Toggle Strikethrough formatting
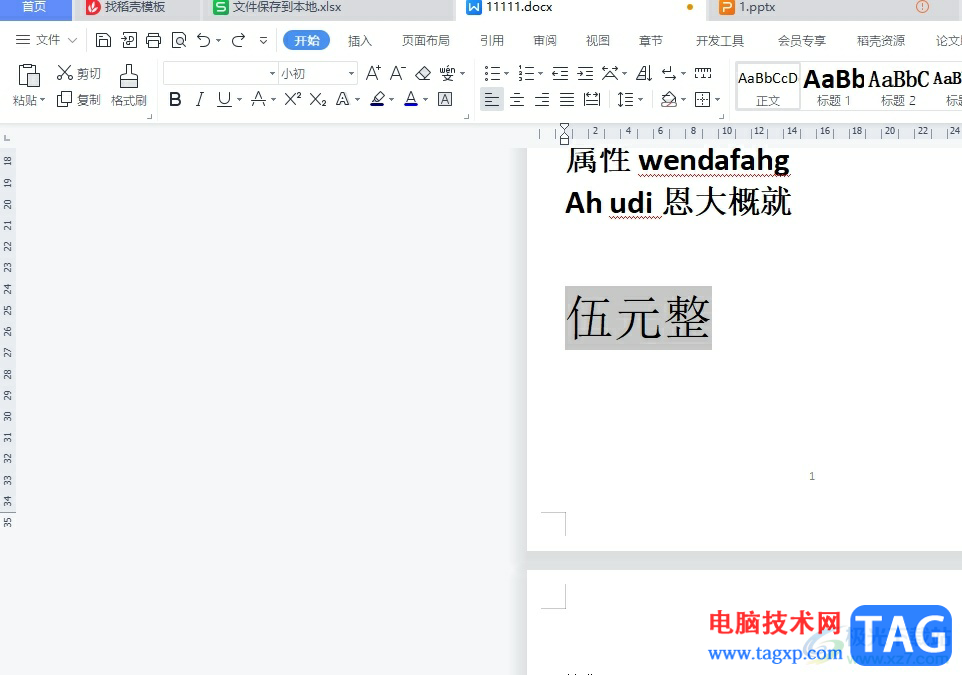 pos(258,99)
